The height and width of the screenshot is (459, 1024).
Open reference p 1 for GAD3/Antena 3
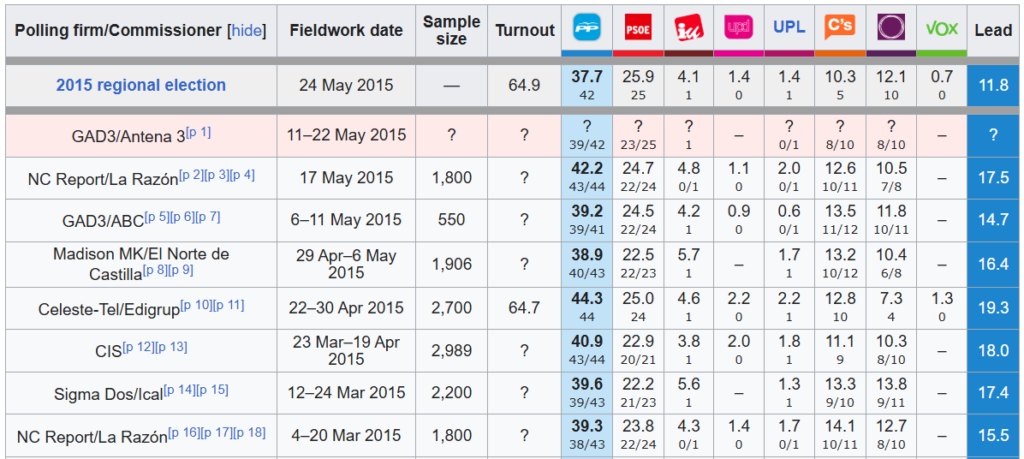(199, 132)
